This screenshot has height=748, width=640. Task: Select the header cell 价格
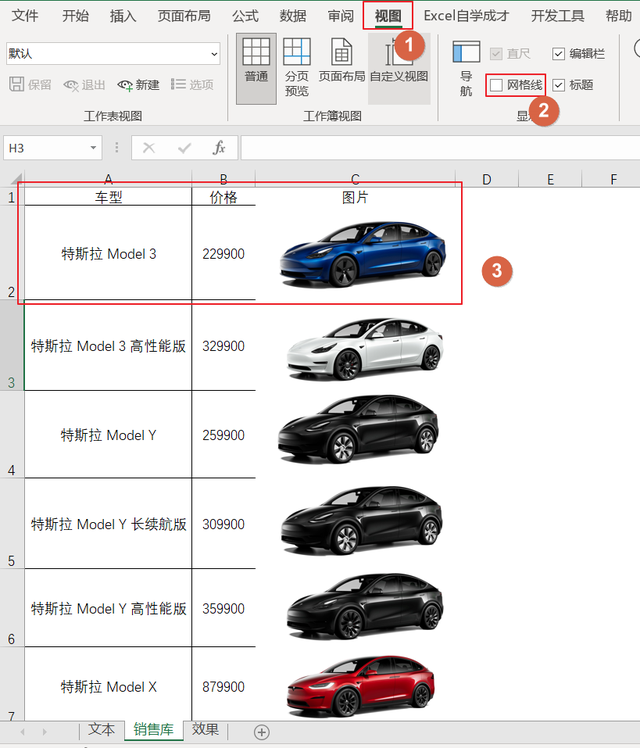223,197
